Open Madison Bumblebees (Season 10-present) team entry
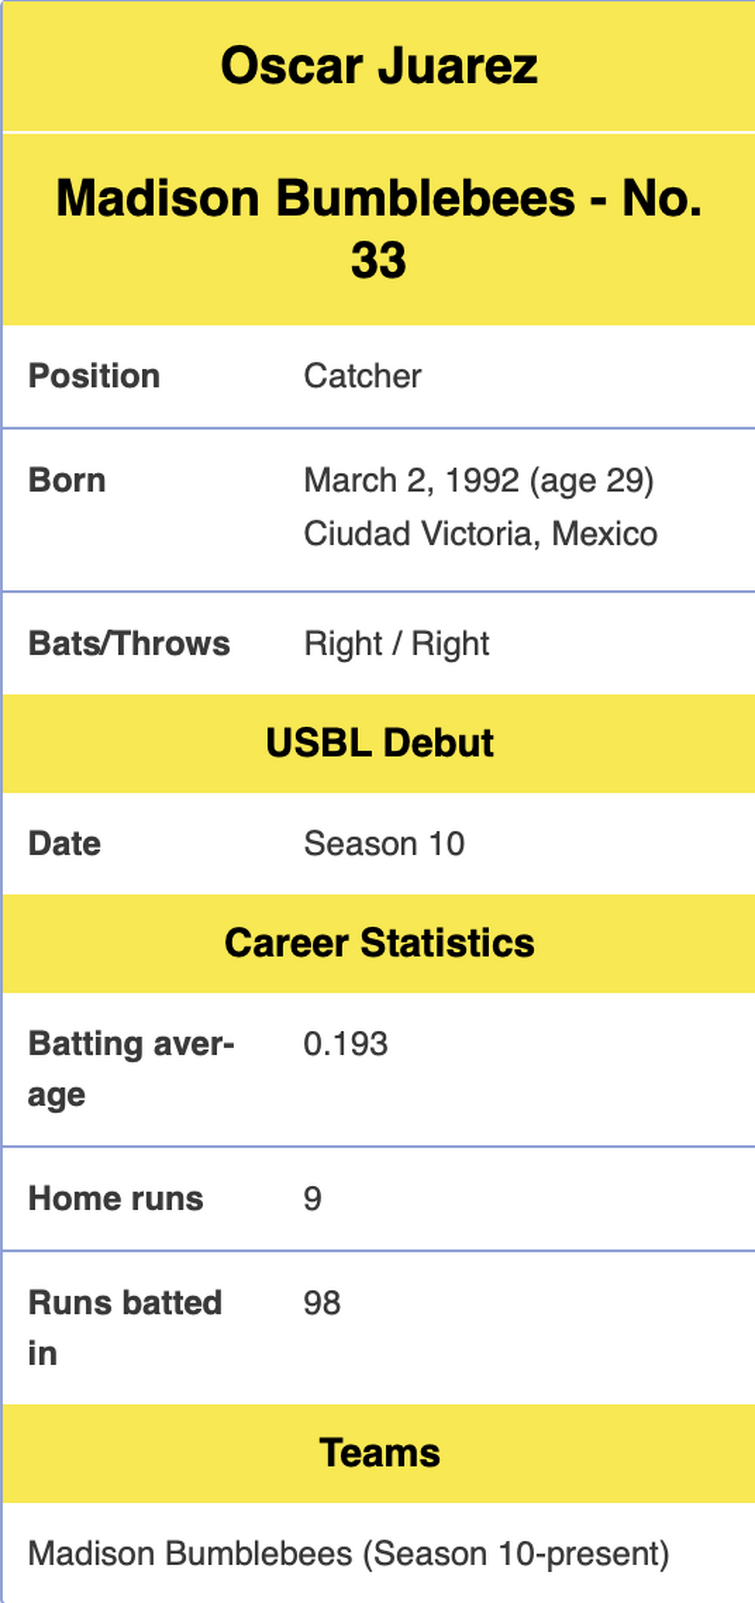 coord(348,1553)
